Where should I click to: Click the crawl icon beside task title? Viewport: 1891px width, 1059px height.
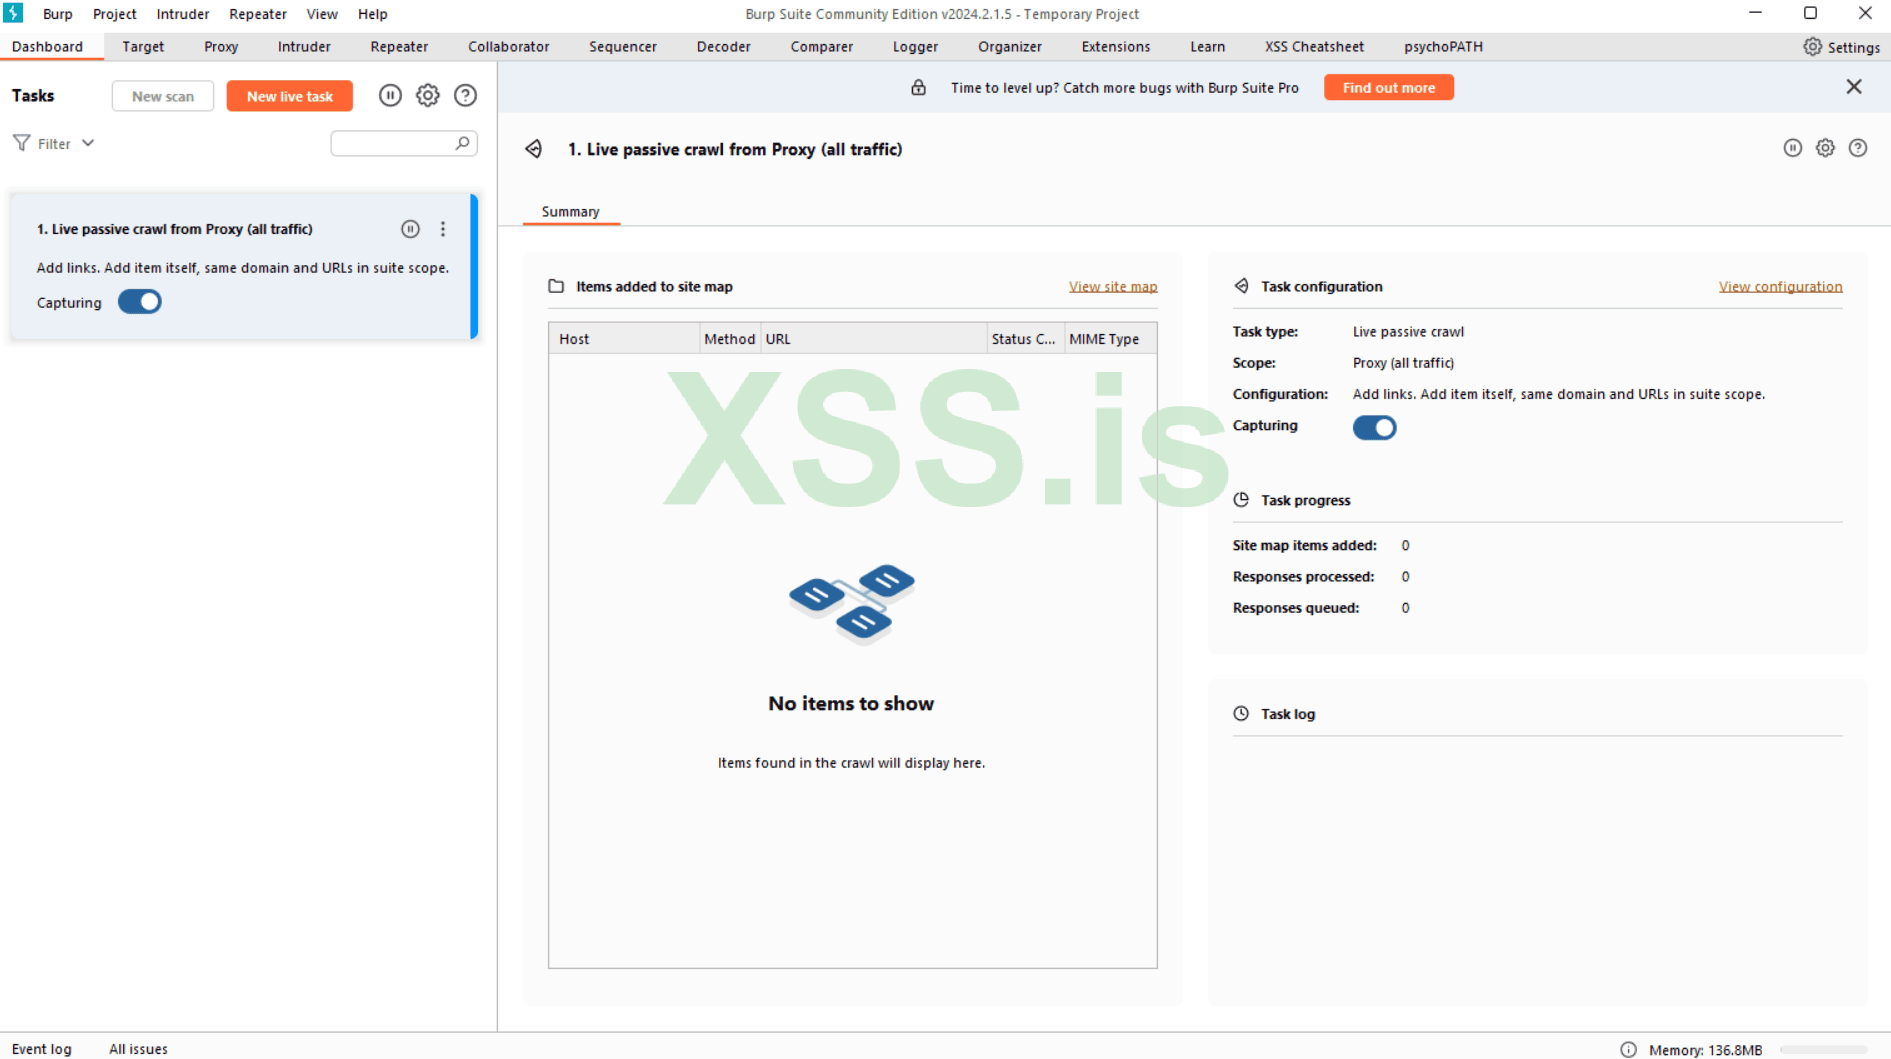pyautogui.click(x=534, y=149)
